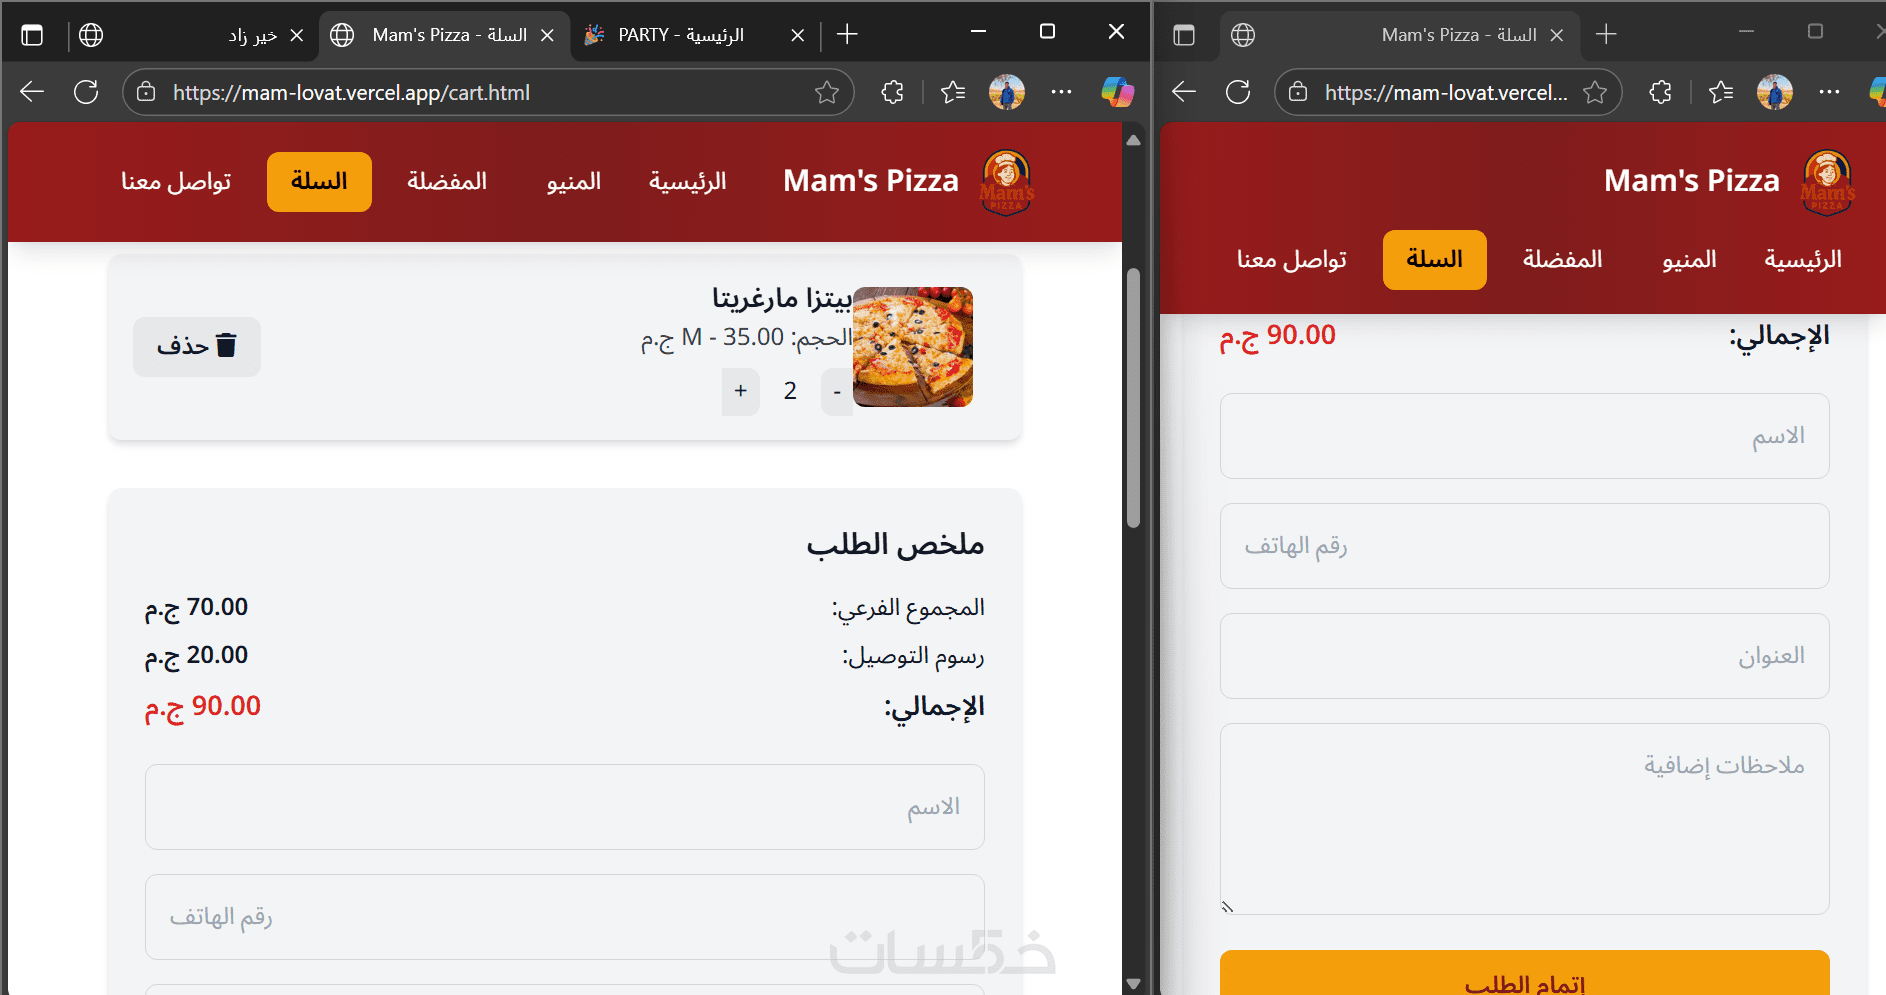Viewport: 1886px width, 995px height.
Task: Go back in the left browser window
Action: point(32,92)
